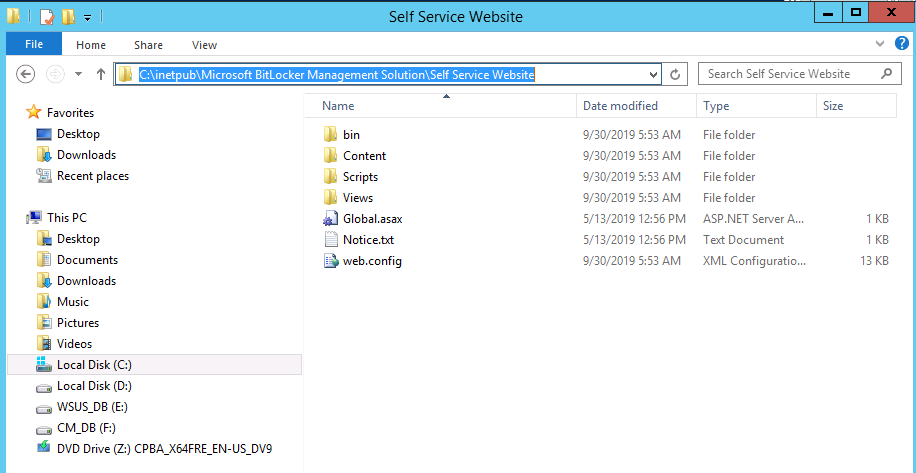Click Global.asax date 5/13/2019 12:56 PM
The width and height of the screenshot is (916, 473).
click(634, 219)
